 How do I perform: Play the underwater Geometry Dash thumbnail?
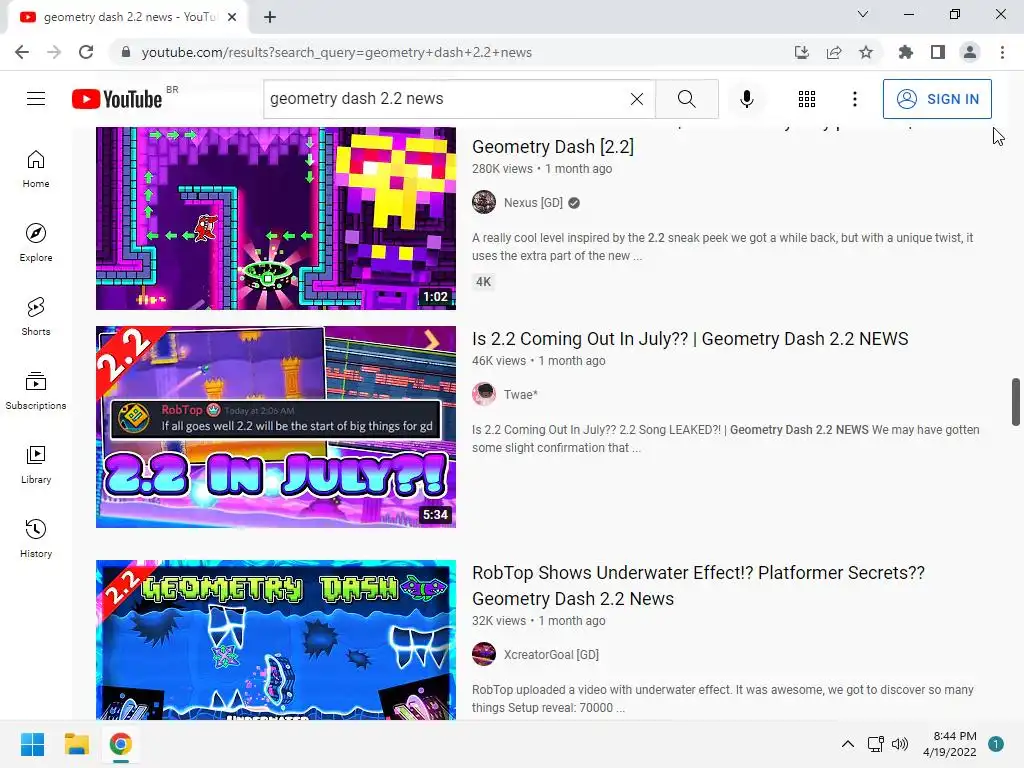pos(276,639)
